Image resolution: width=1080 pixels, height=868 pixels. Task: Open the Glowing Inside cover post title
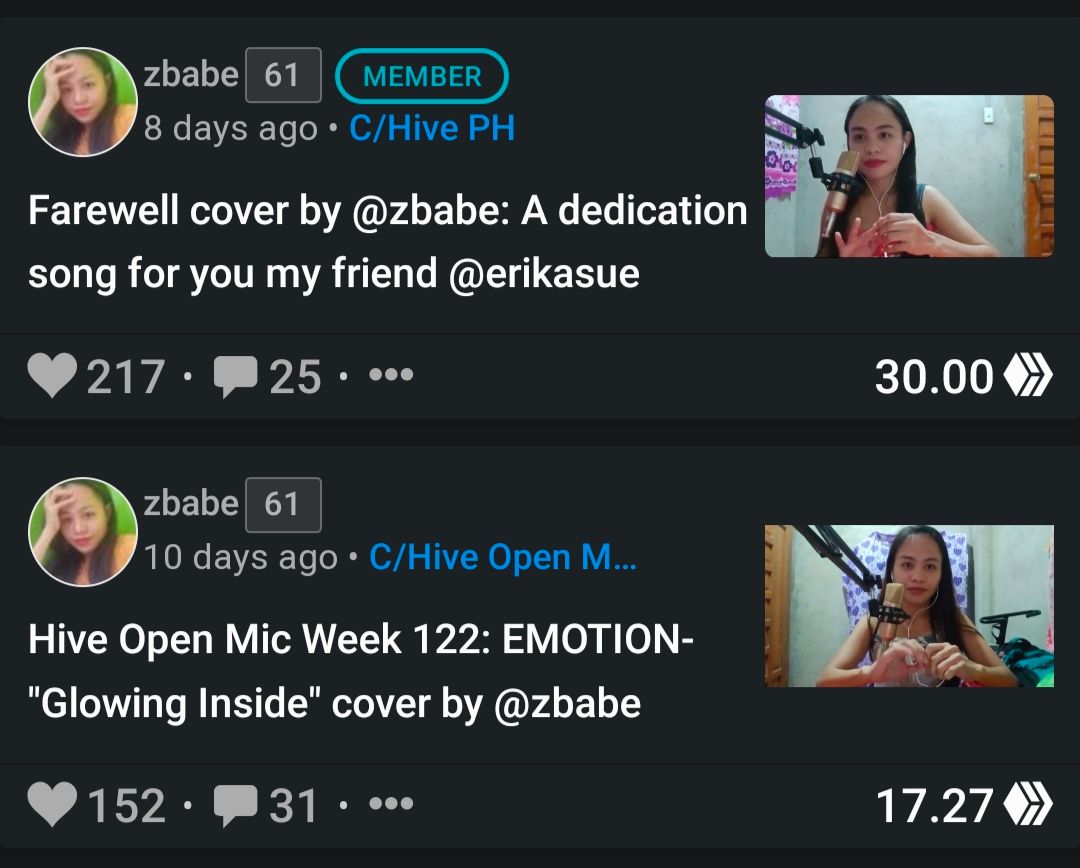coord(361,671)
